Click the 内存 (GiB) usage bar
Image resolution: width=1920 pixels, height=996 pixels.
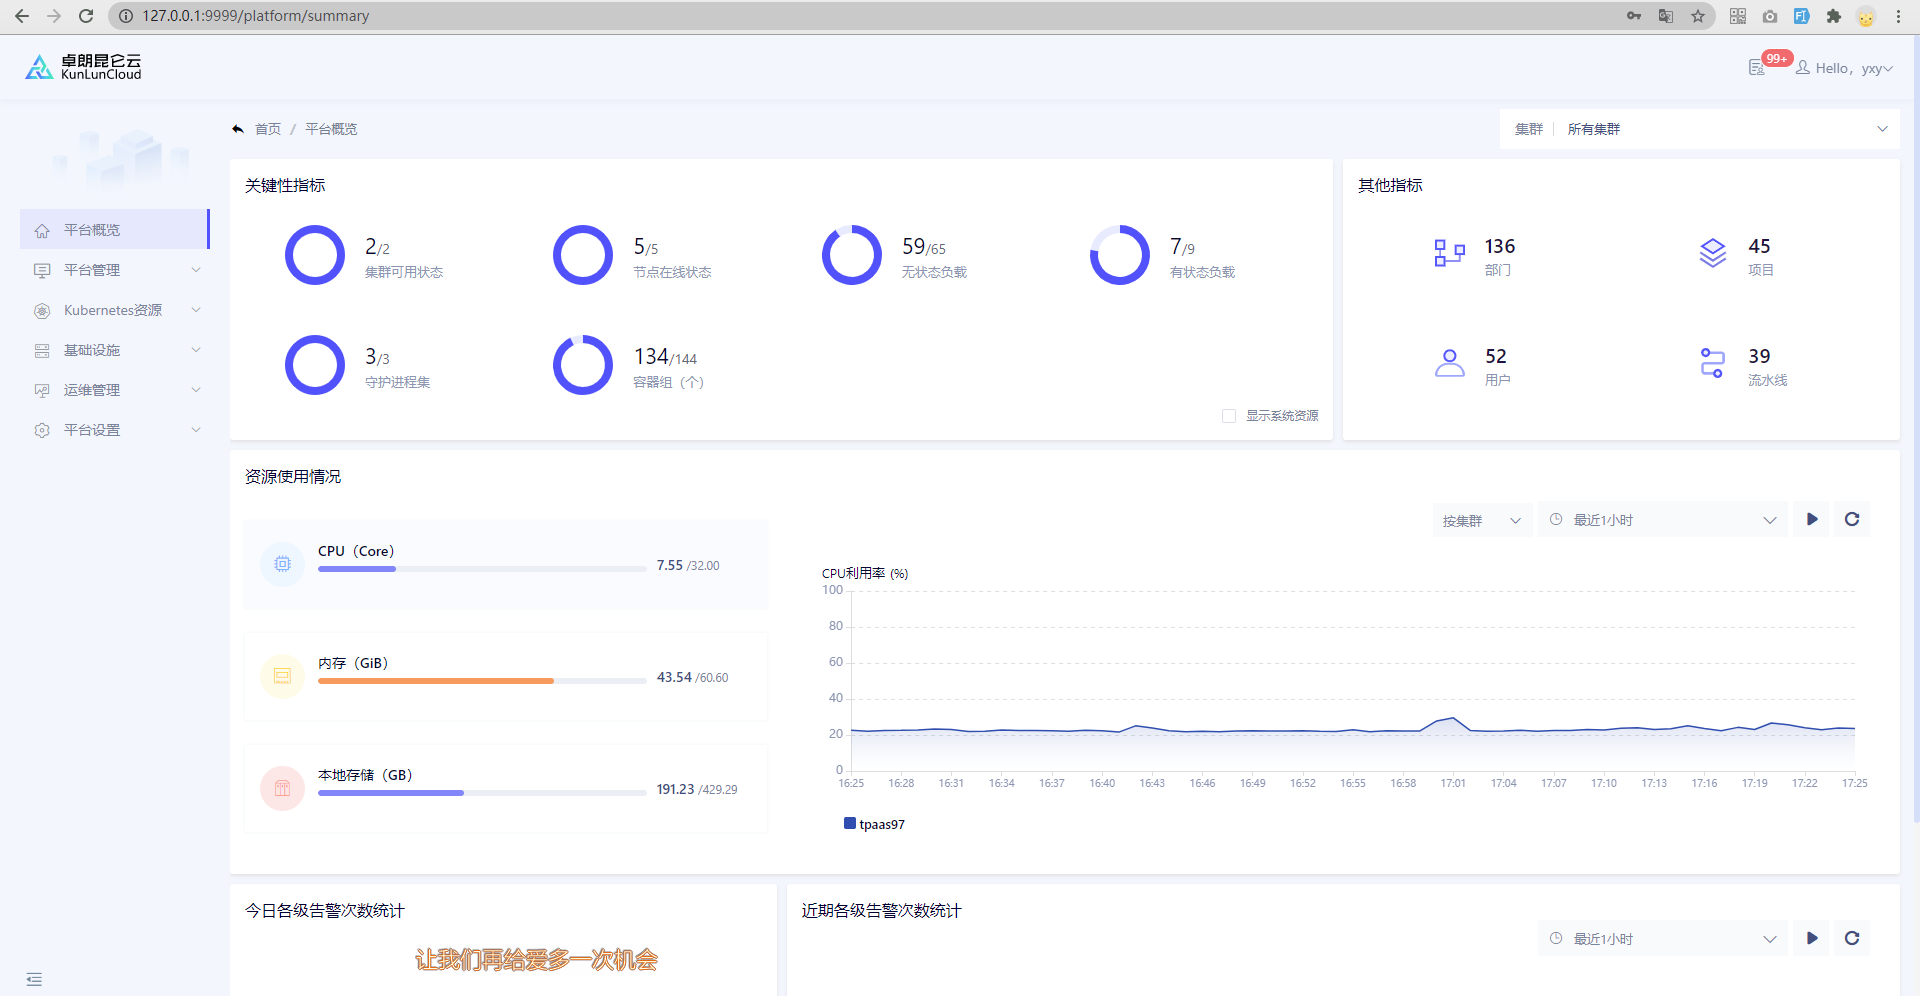tap(482, 681)
